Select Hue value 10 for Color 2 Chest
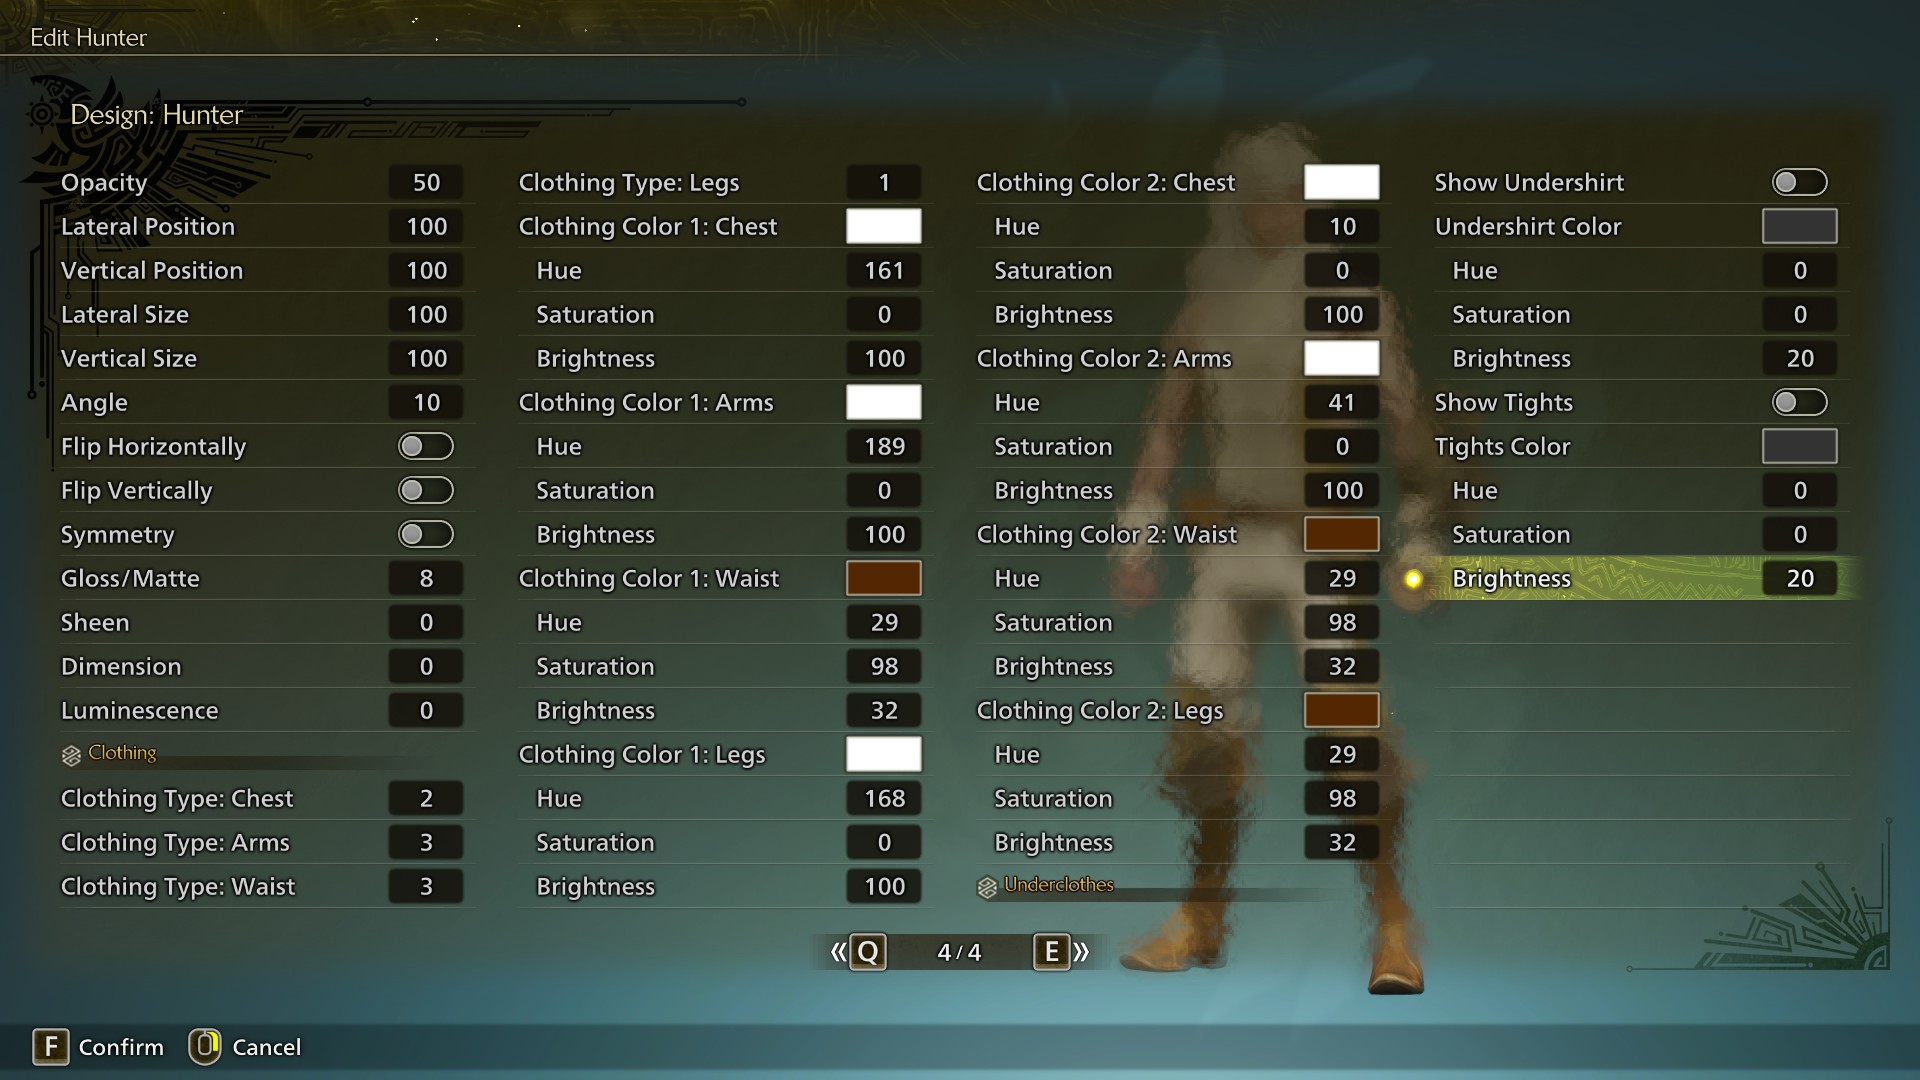Image resolution: width=1920 pixels, height=1080 pixels. 1342,226
